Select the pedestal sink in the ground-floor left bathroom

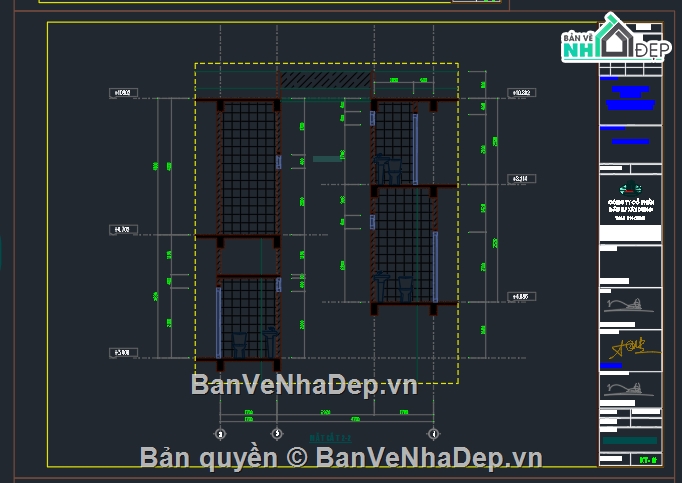[x=270, y=342]
